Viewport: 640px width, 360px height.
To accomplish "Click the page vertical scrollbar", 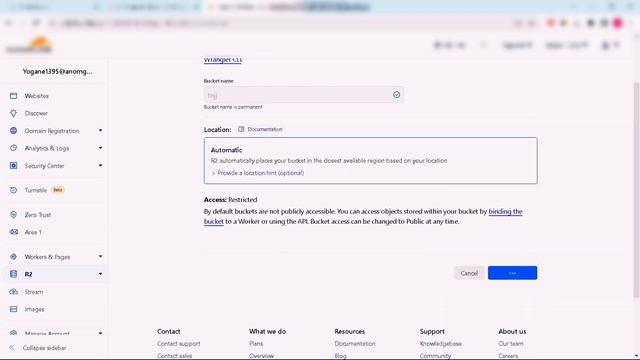I will point(636,190).
